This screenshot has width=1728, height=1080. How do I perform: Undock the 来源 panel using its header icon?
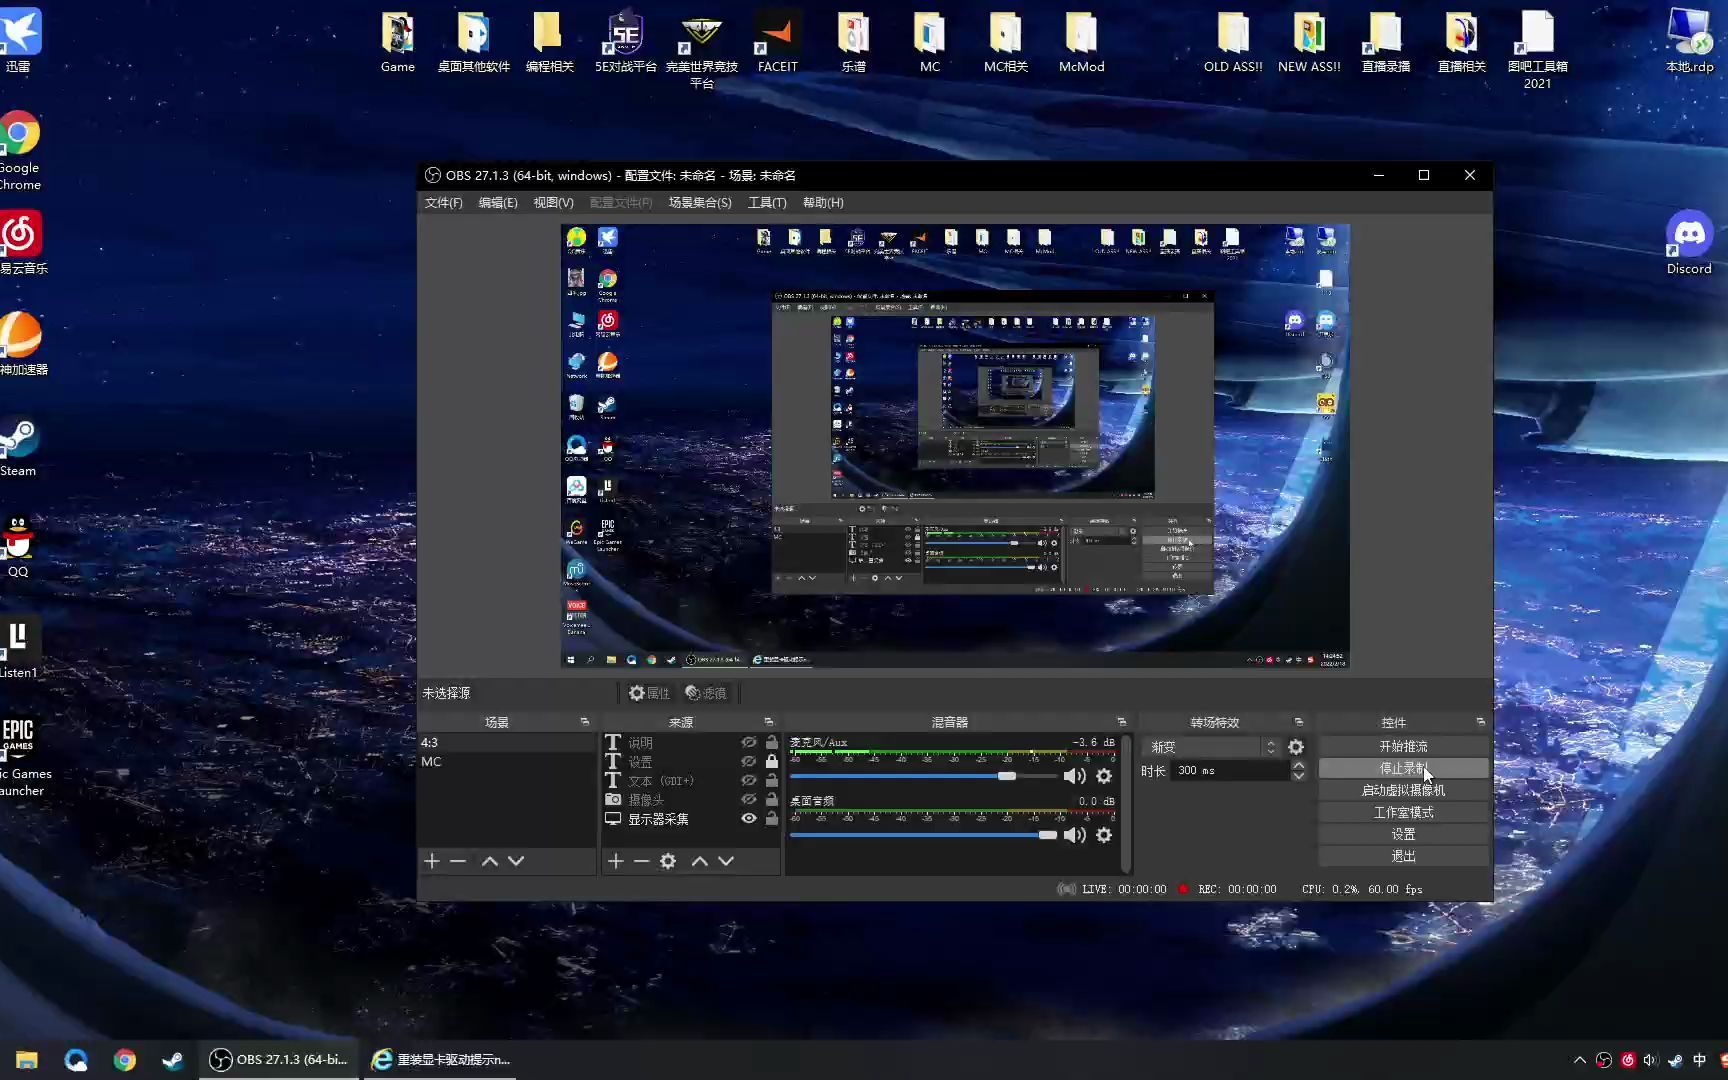click(x=769, y=722)
